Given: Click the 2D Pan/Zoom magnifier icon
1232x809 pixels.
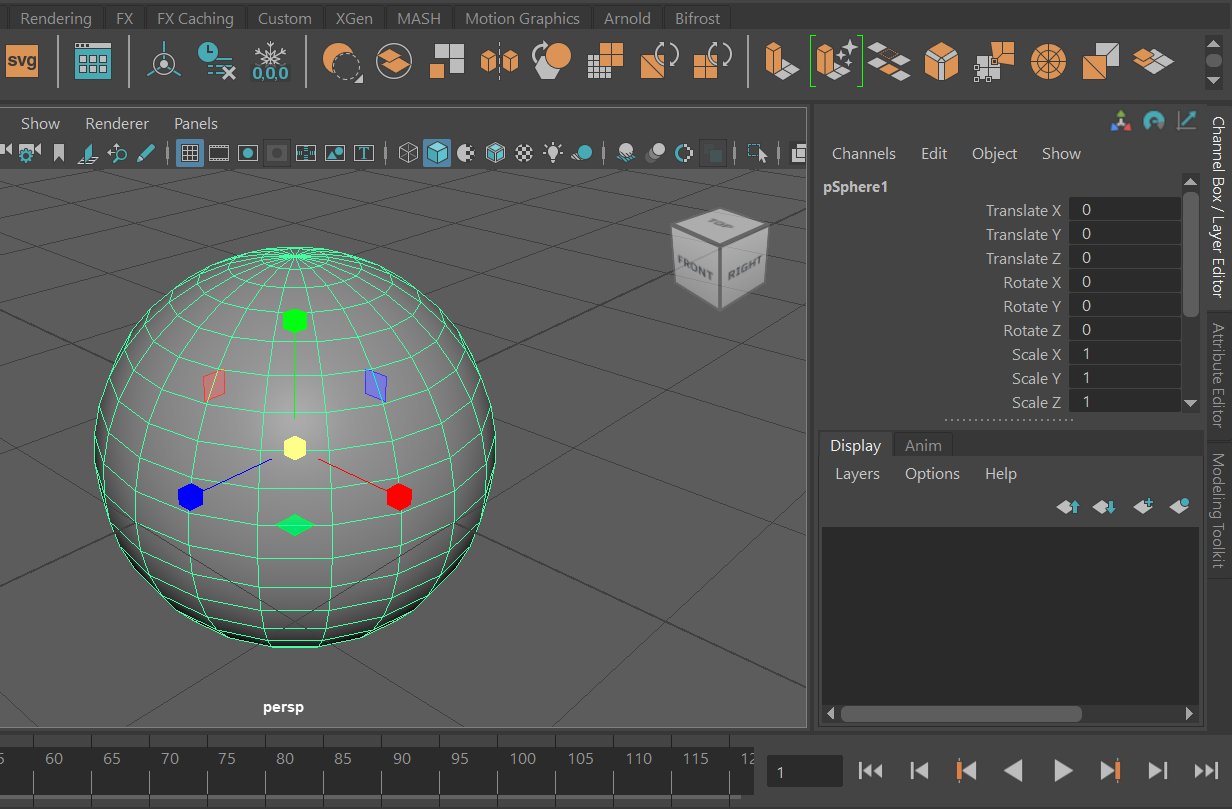Looking at the screenshot, I should point(117,153).
